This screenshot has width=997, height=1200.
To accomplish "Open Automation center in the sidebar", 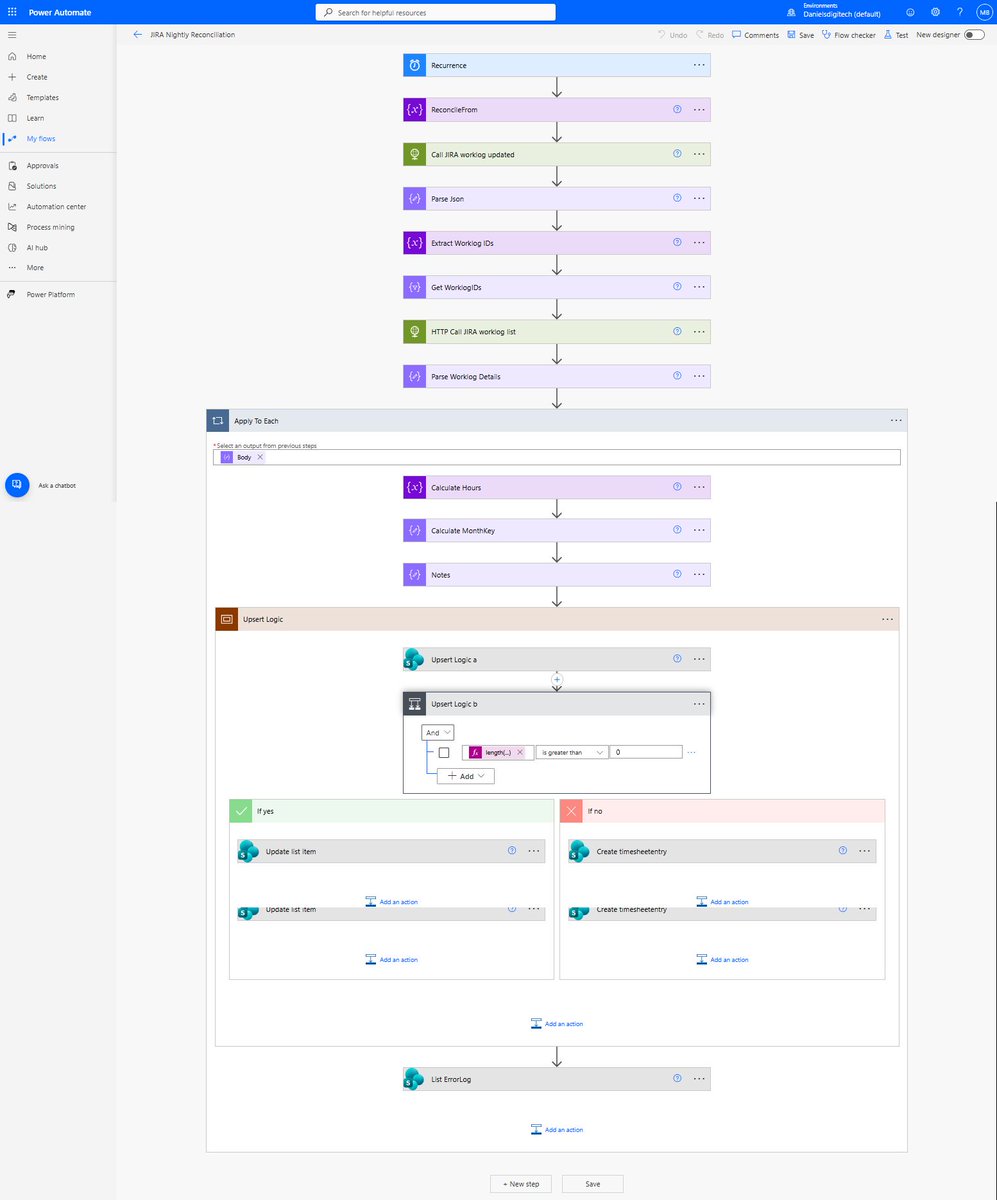I will (58, 206).
